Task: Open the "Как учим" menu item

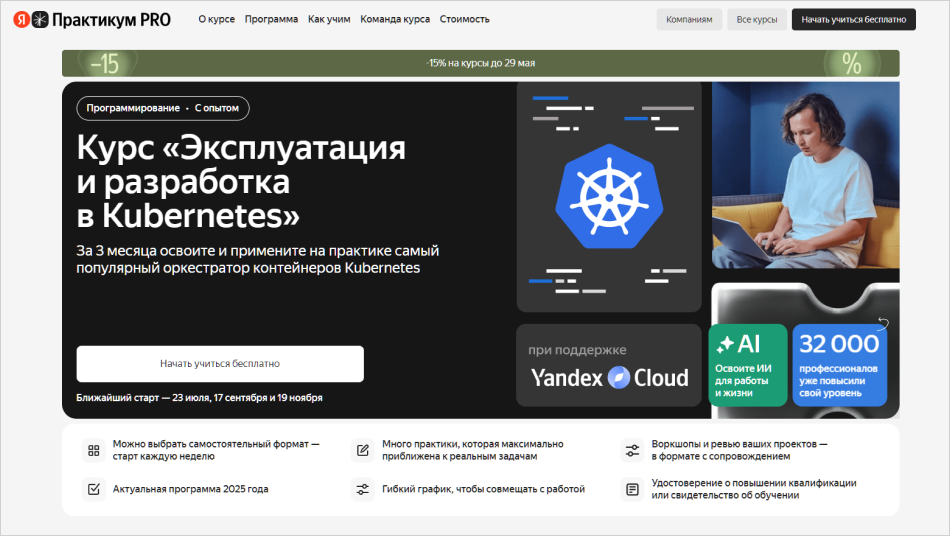Action: 329,19
